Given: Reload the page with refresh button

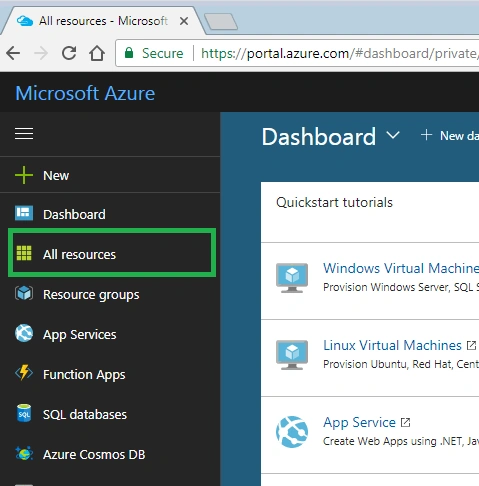Looking at the screenshot, I should pyautogui.click(x=69, y=53).
